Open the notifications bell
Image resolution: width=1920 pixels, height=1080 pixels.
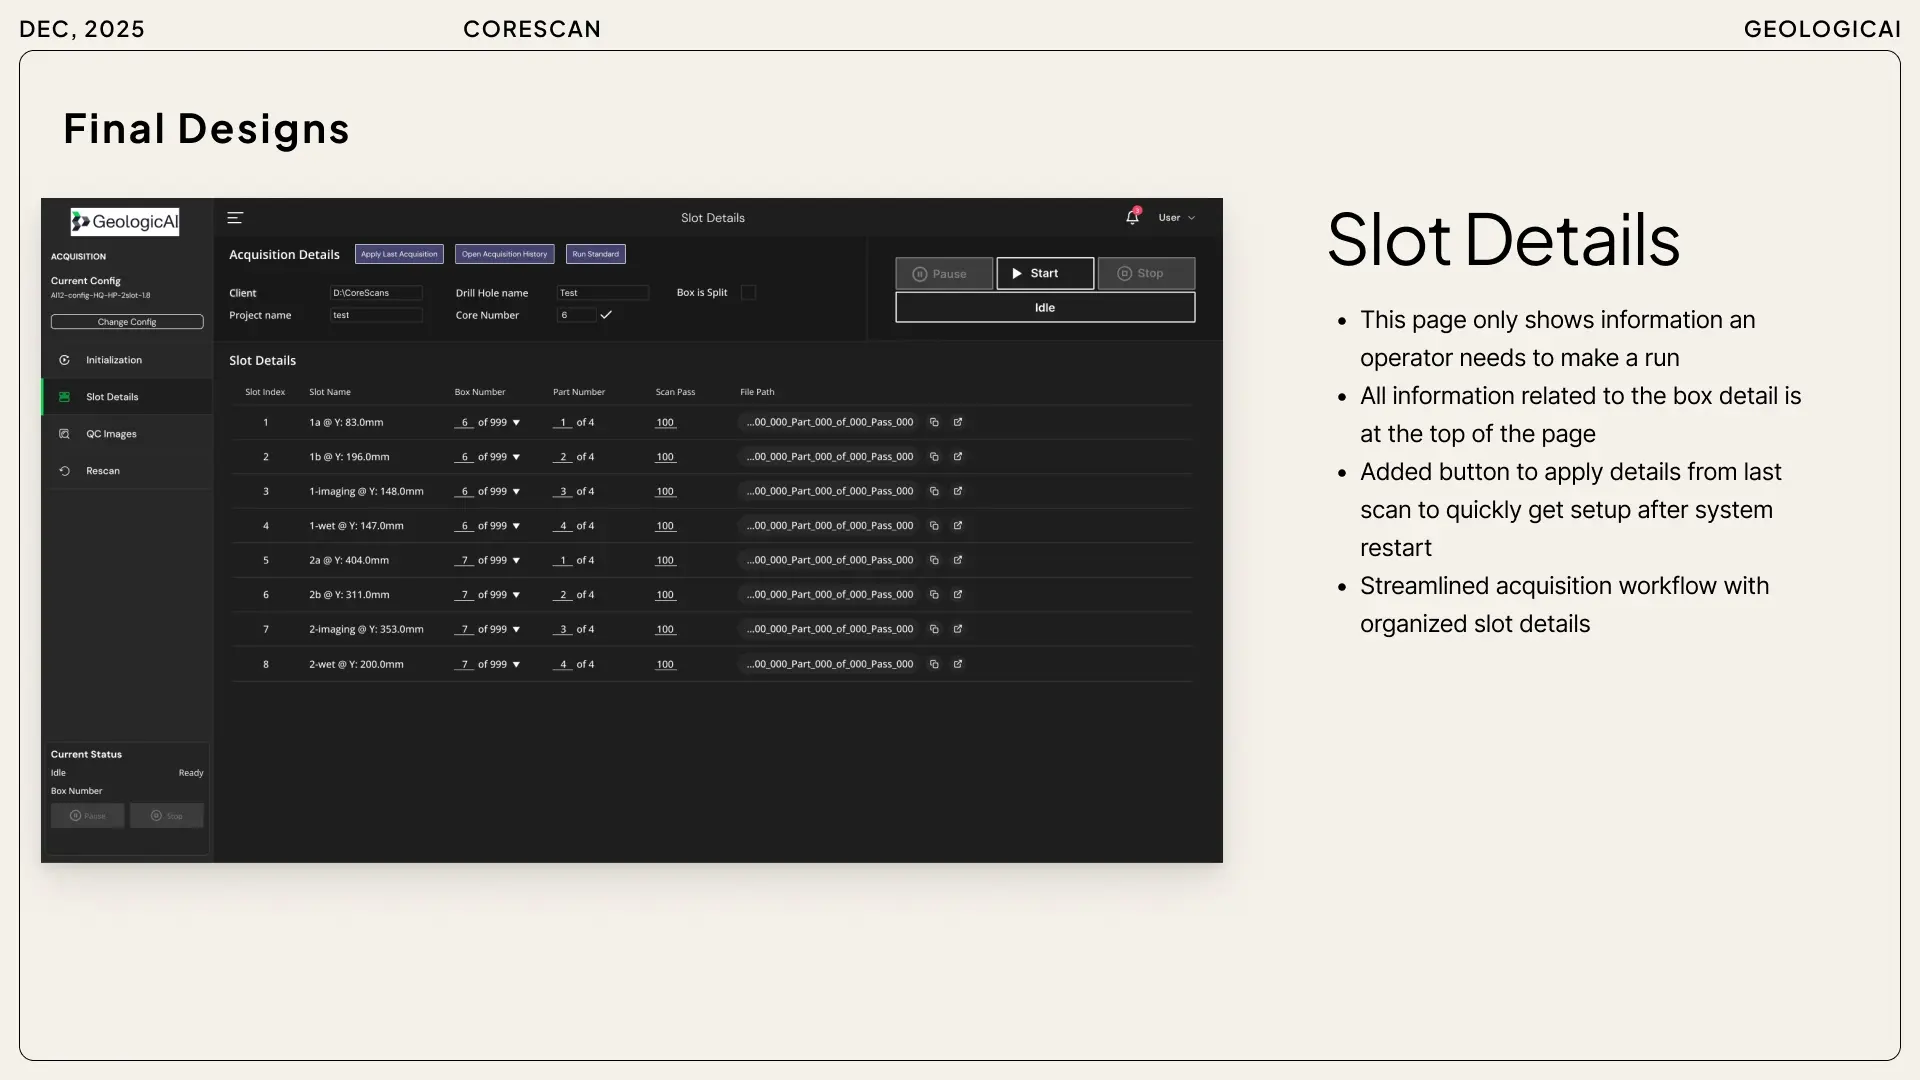click(1132, 217)
